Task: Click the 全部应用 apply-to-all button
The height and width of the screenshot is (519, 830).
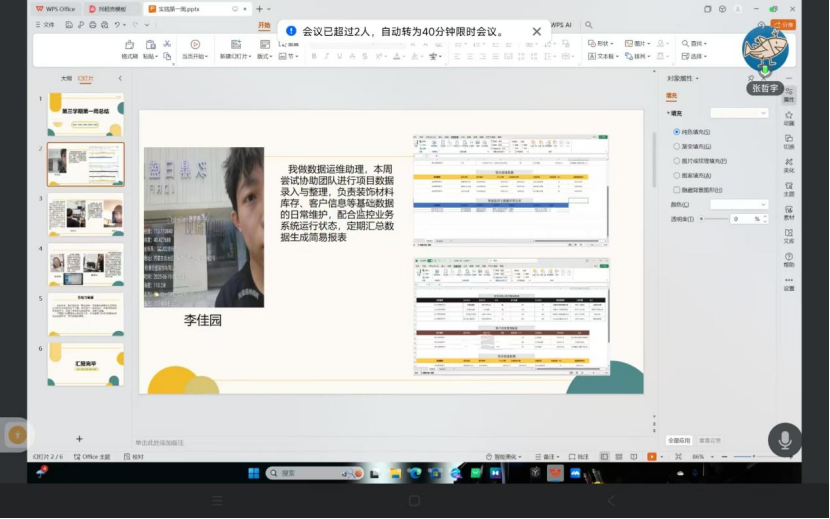Action: tap(678, 440)
